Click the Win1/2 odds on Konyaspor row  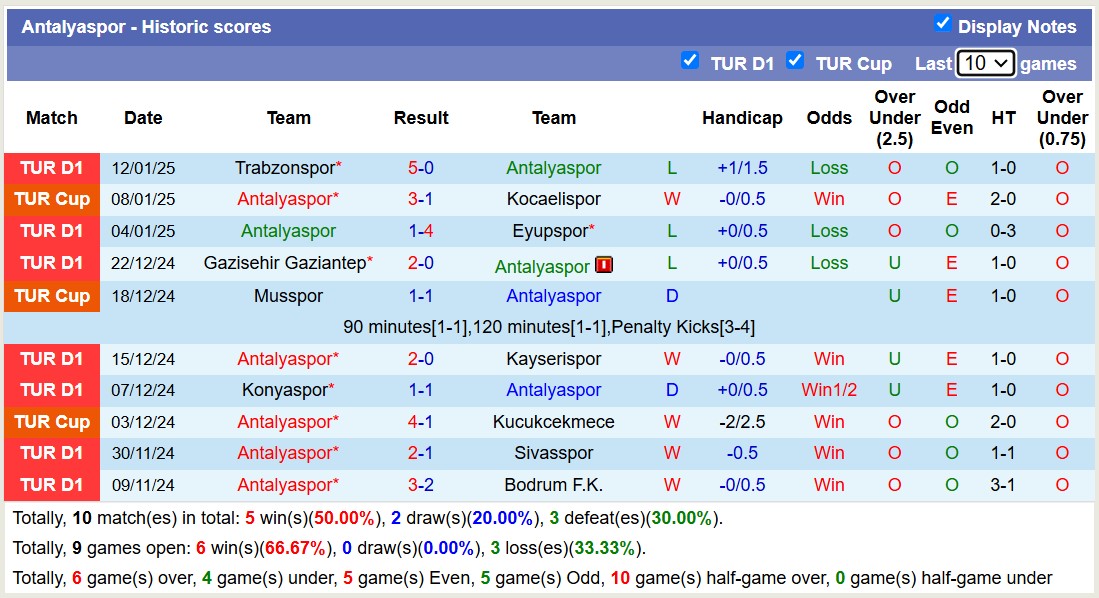pos(829,390)
